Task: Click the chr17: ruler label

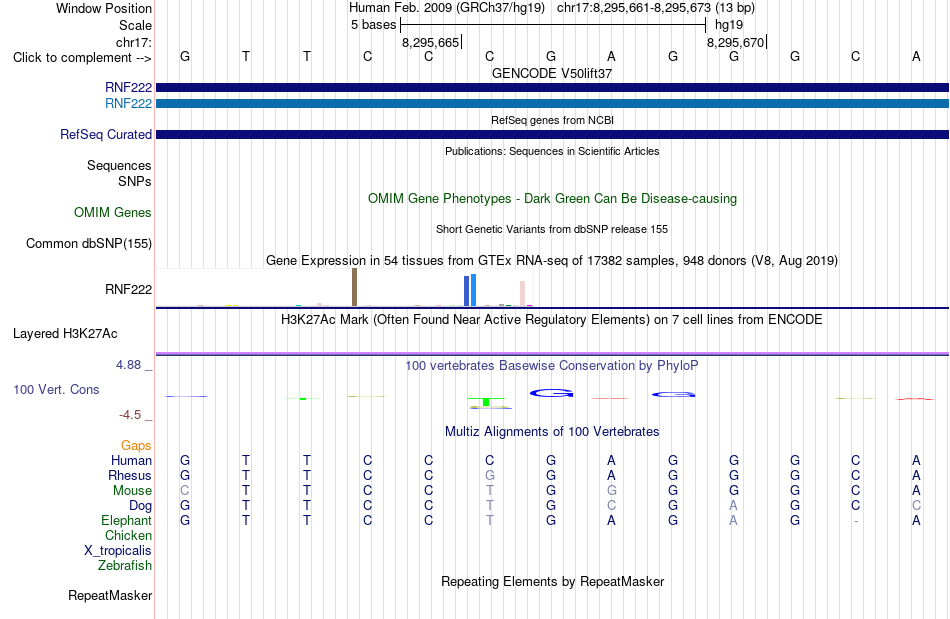Action: tap(133, 42)
